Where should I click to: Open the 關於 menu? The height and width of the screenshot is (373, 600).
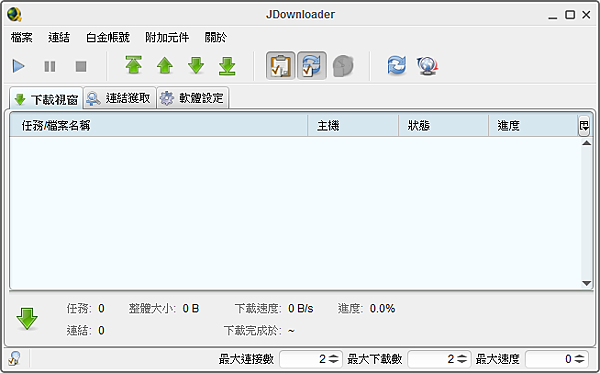click(215, 37)
